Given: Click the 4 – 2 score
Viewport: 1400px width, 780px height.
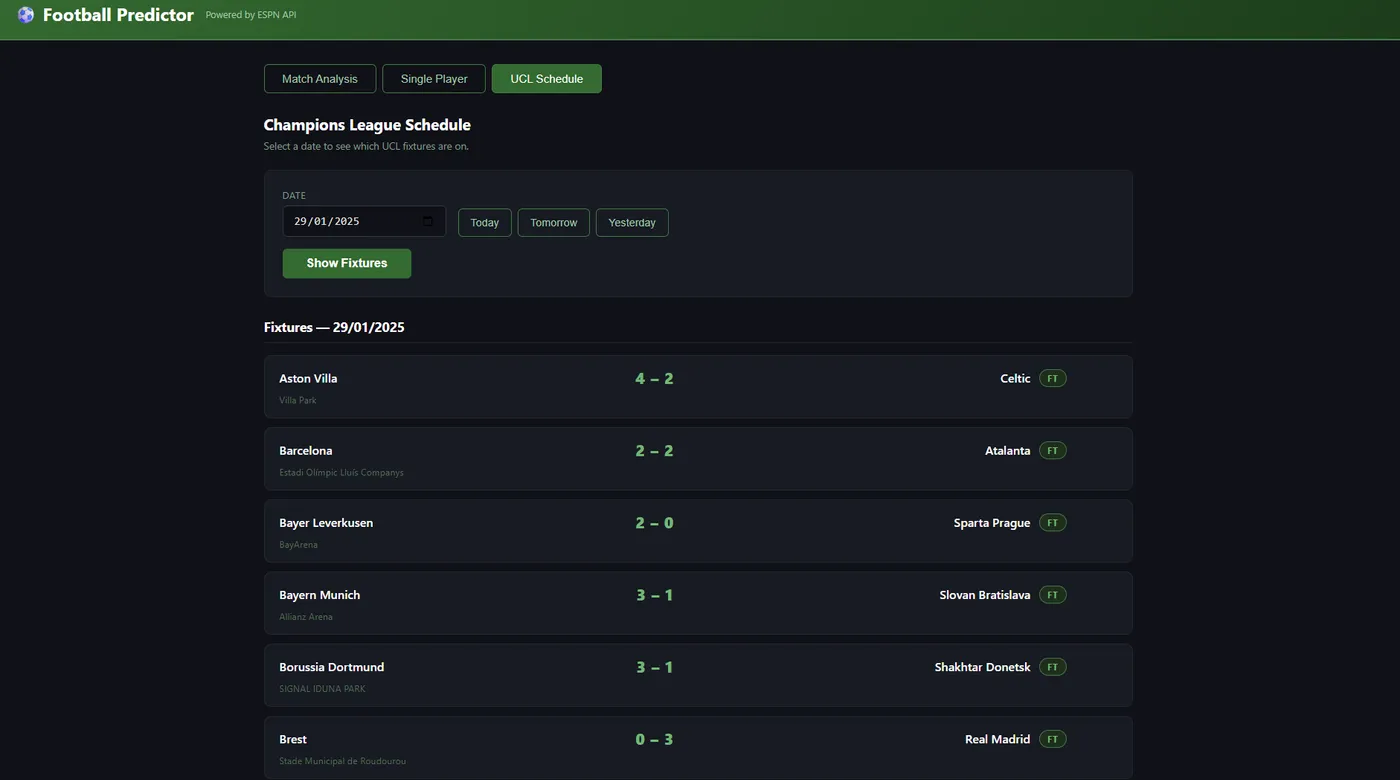Looking at the screenshot, I should pos(654,379).
